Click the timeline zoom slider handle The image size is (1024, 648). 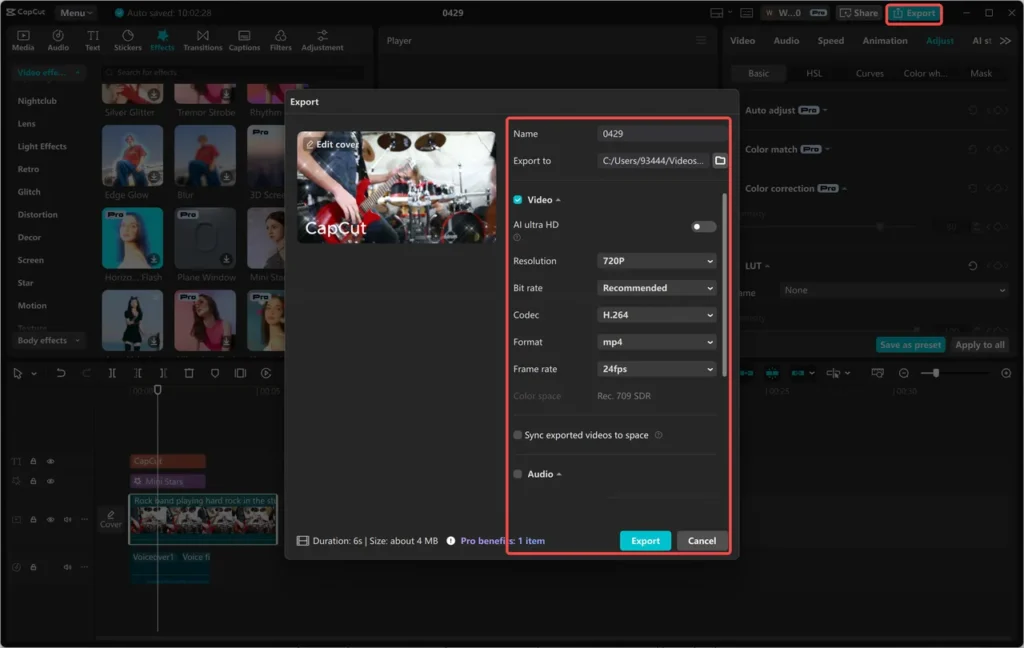[936, 373]
